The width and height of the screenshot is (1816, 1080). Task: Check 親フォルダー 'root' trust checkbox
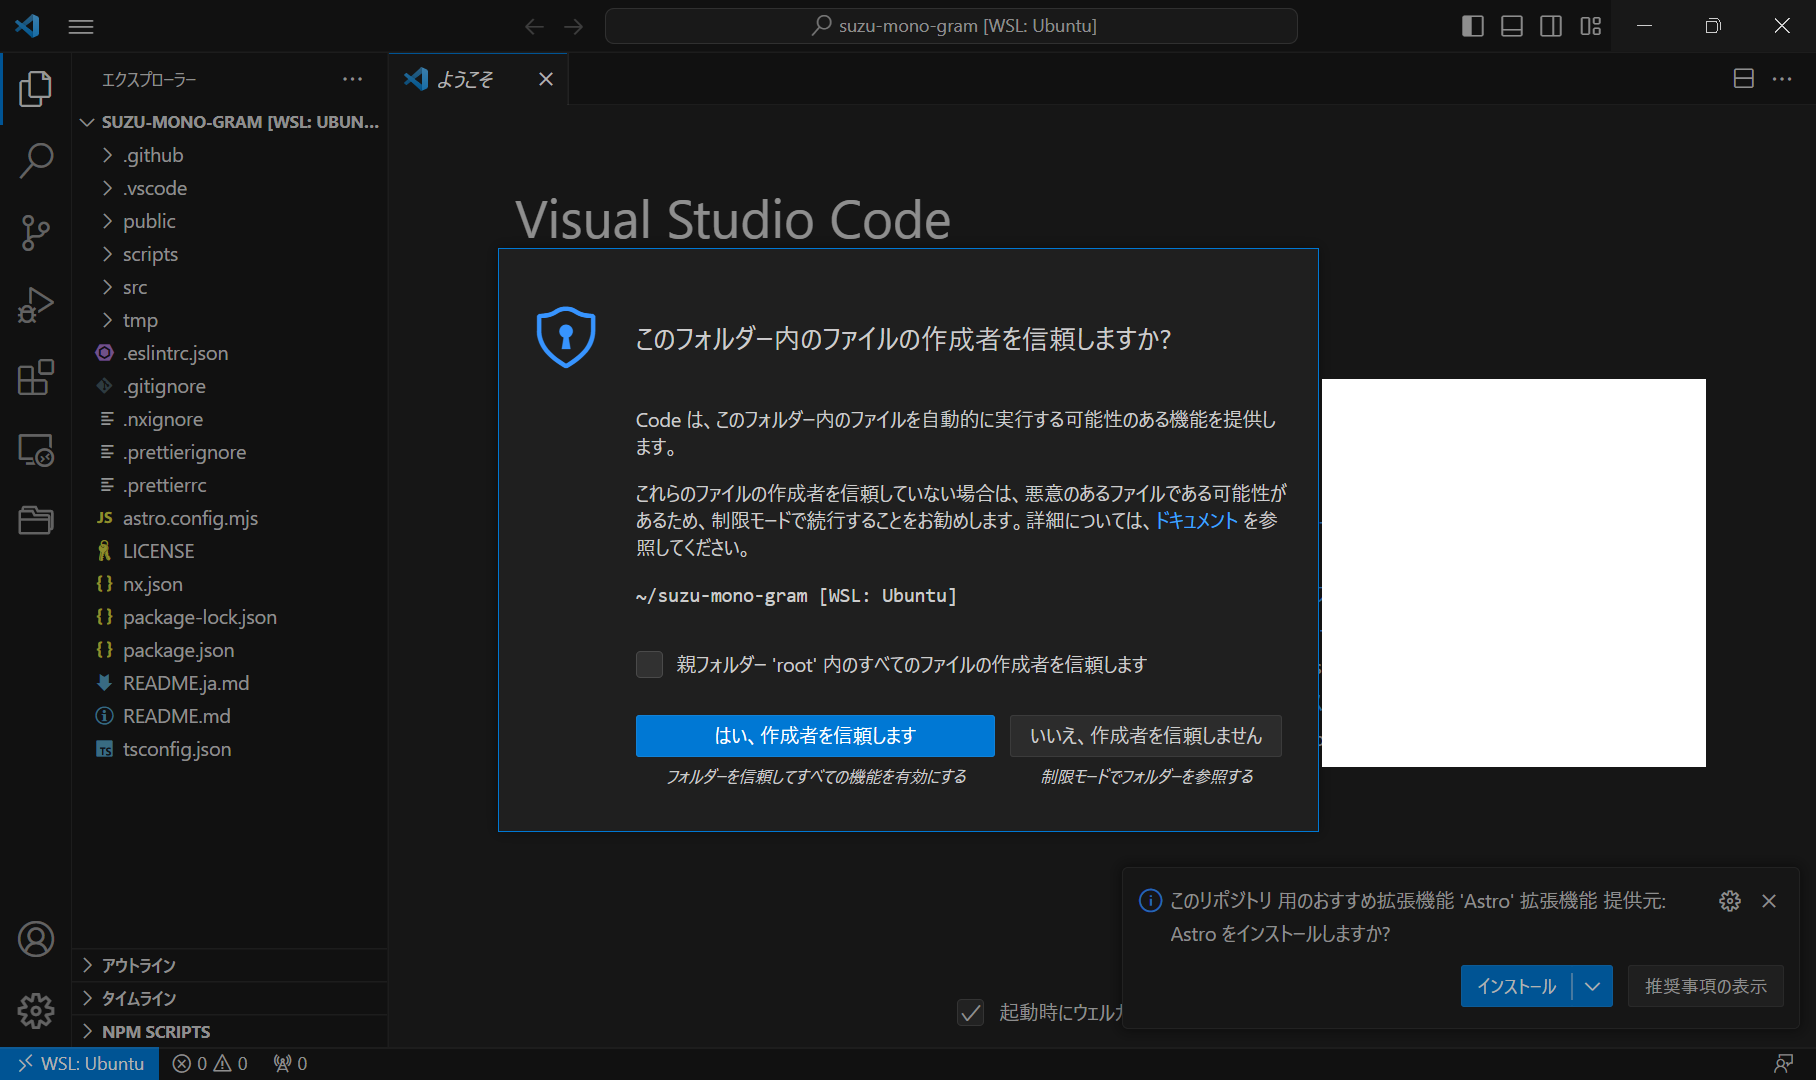(649, 664)
